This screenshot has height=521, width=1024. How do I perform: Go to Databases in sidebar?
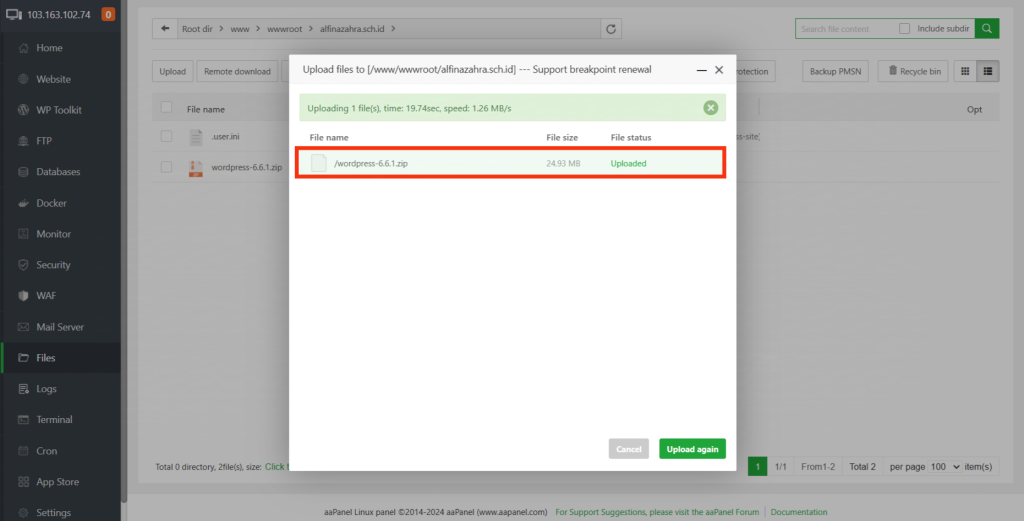[x=58, y=172]
